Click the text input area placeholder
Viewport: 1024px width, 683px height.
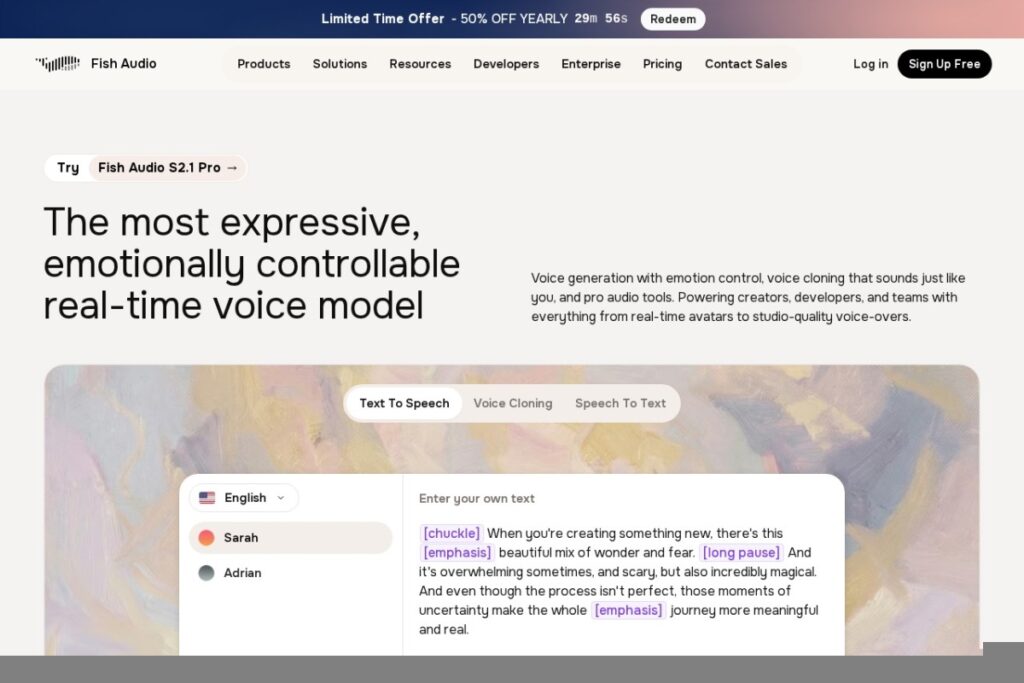[x=477, y=499]
